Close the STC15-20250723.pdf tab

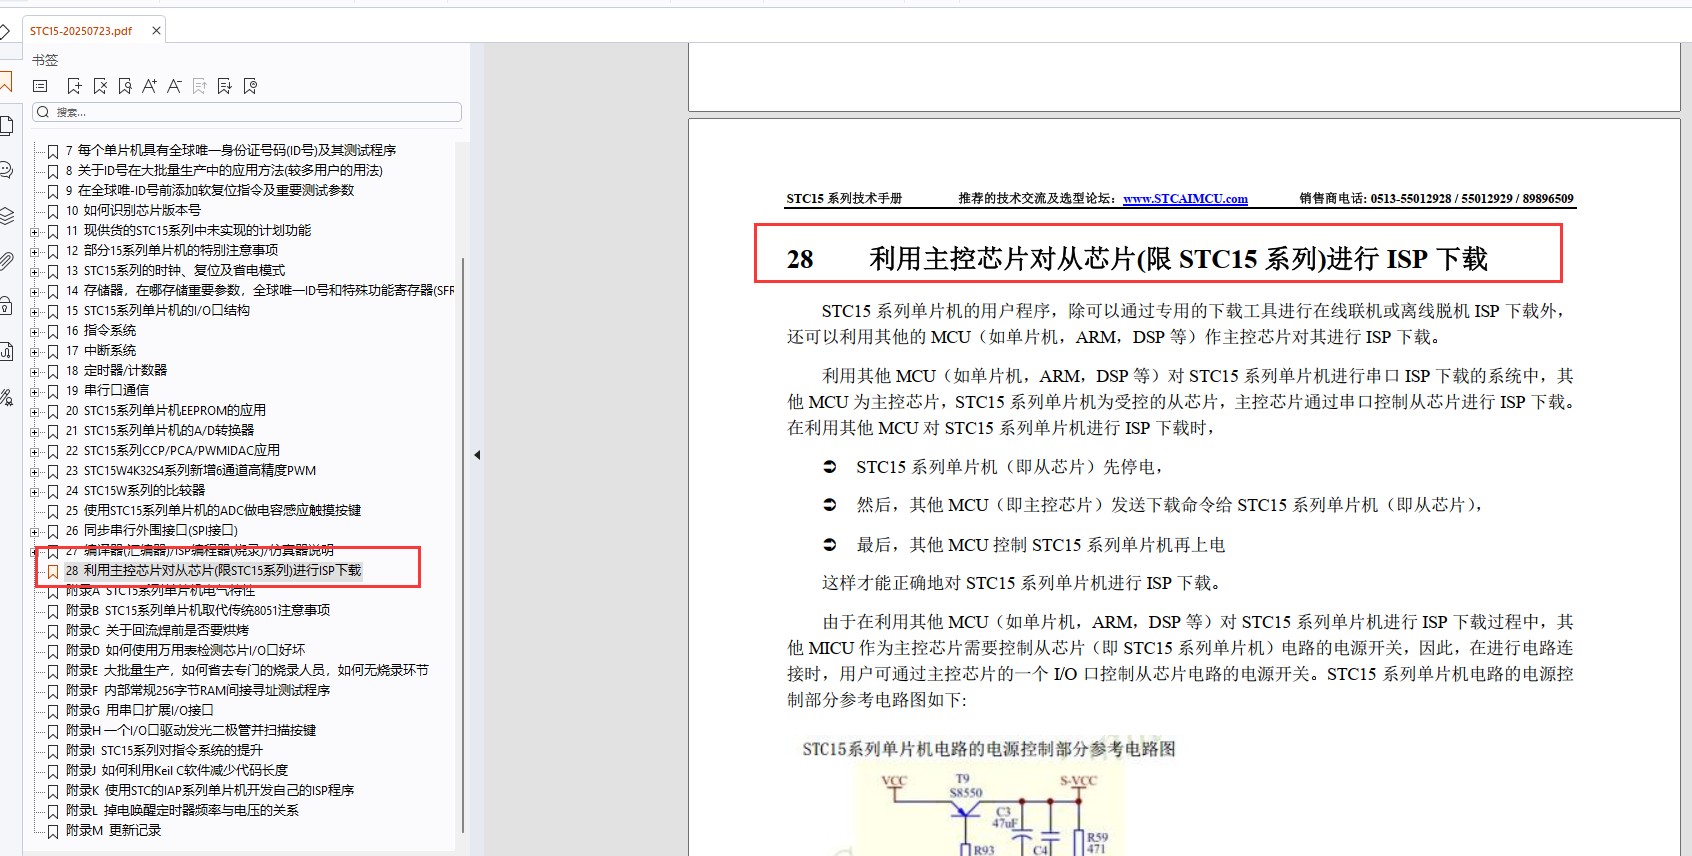click(156, 31)
